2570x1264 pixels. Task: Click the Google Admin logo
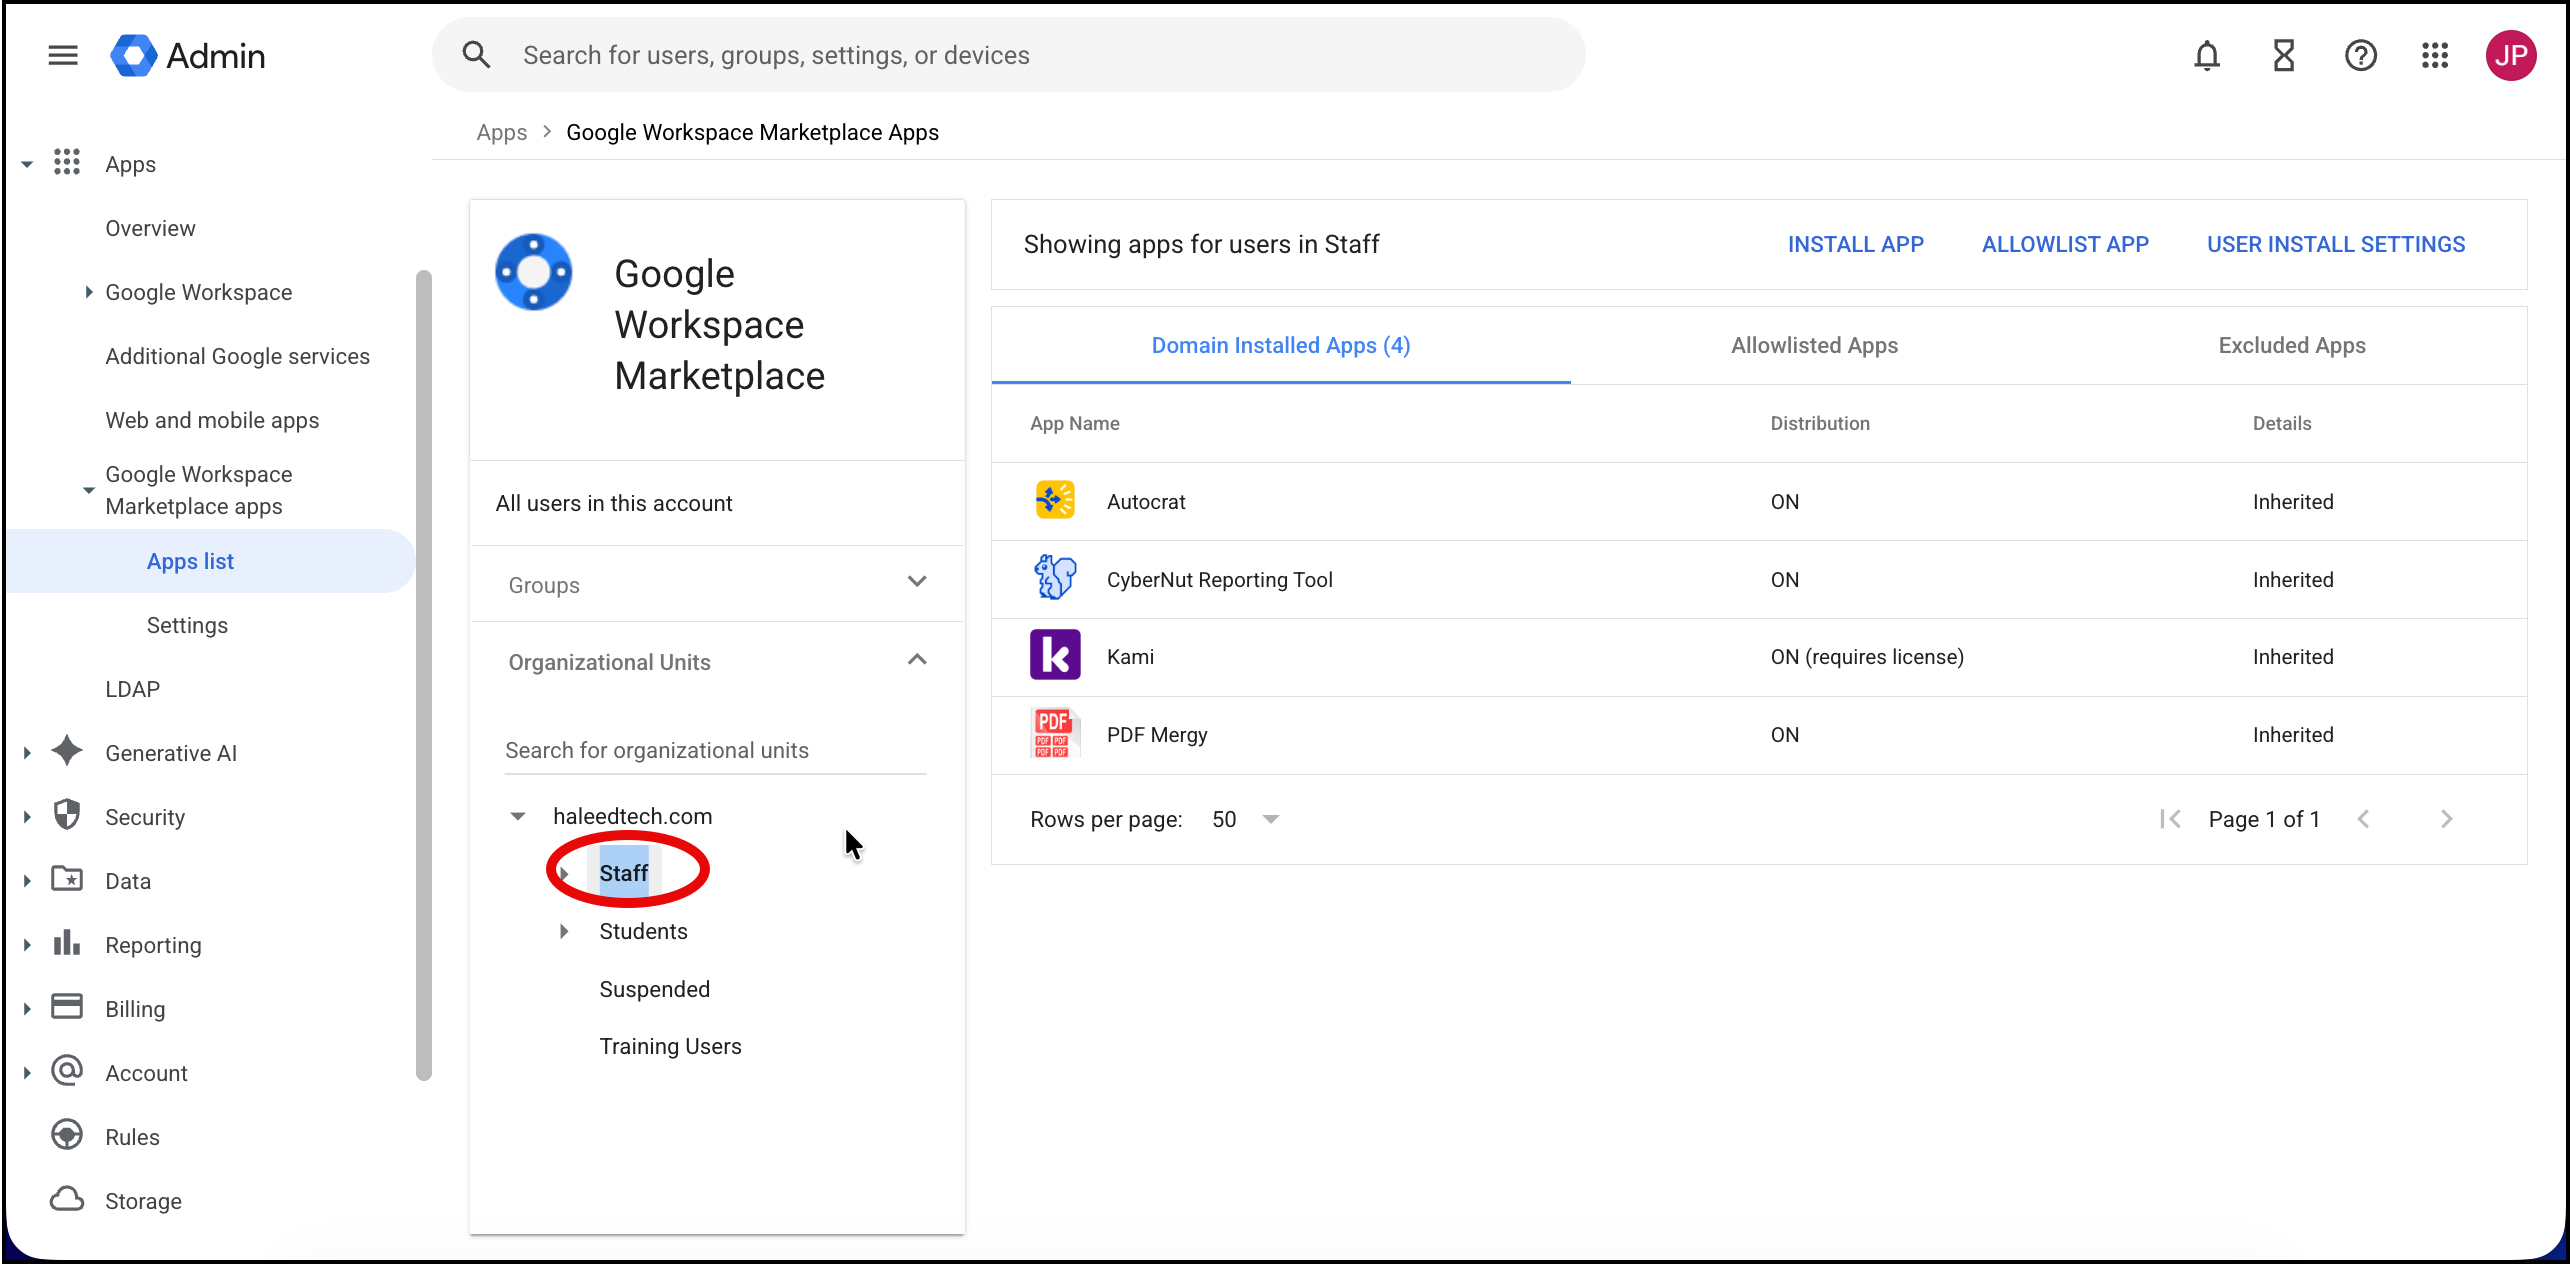click(x=188, y=55)
